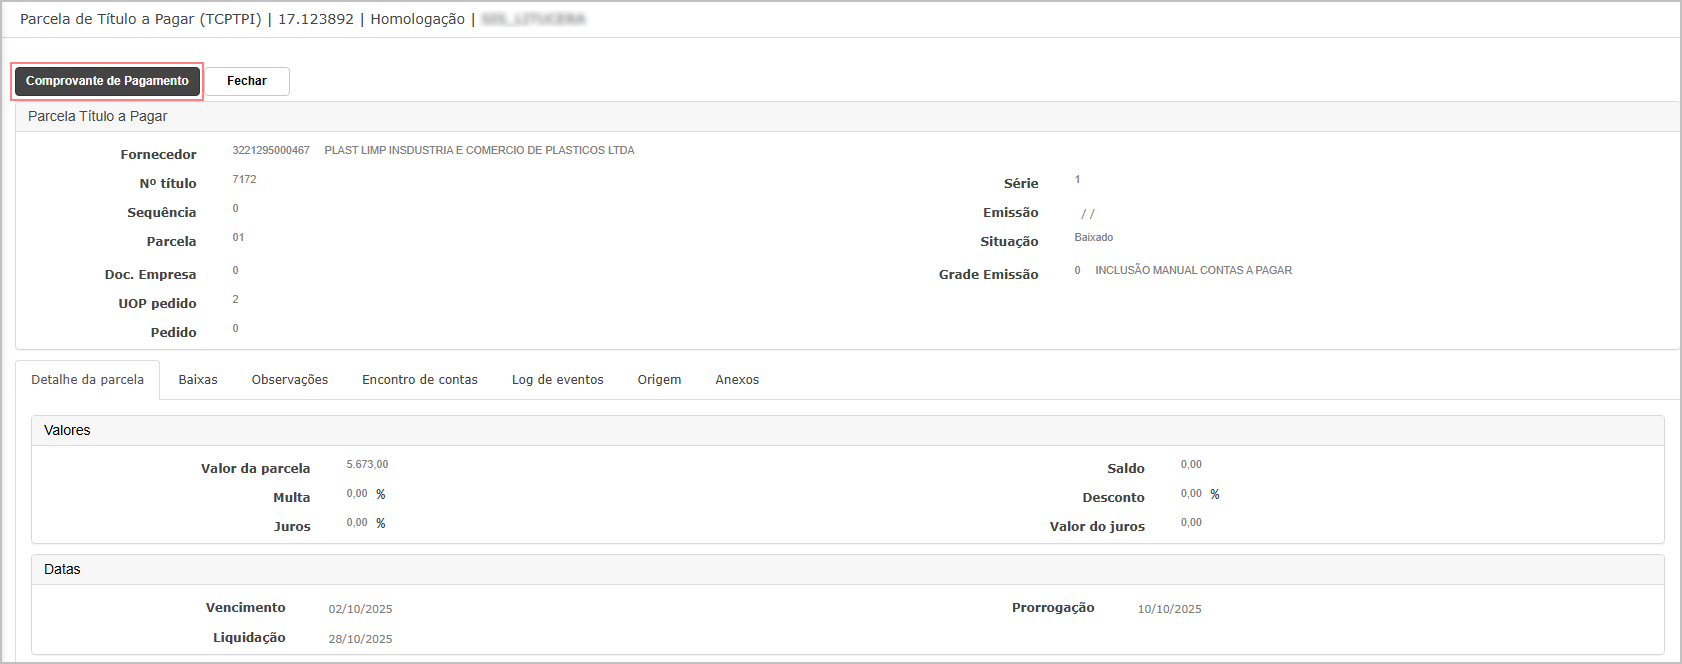
Task: Click the Fornecedor code 3221295000467
Action: [271, 151]
